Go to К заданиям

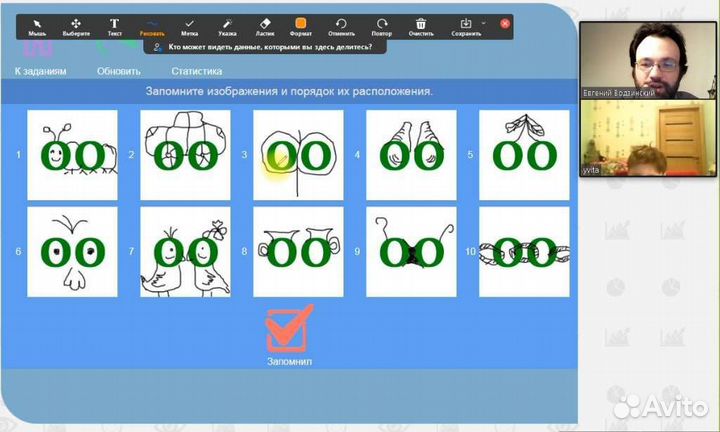pyautogui.click(x=41, y=71)
